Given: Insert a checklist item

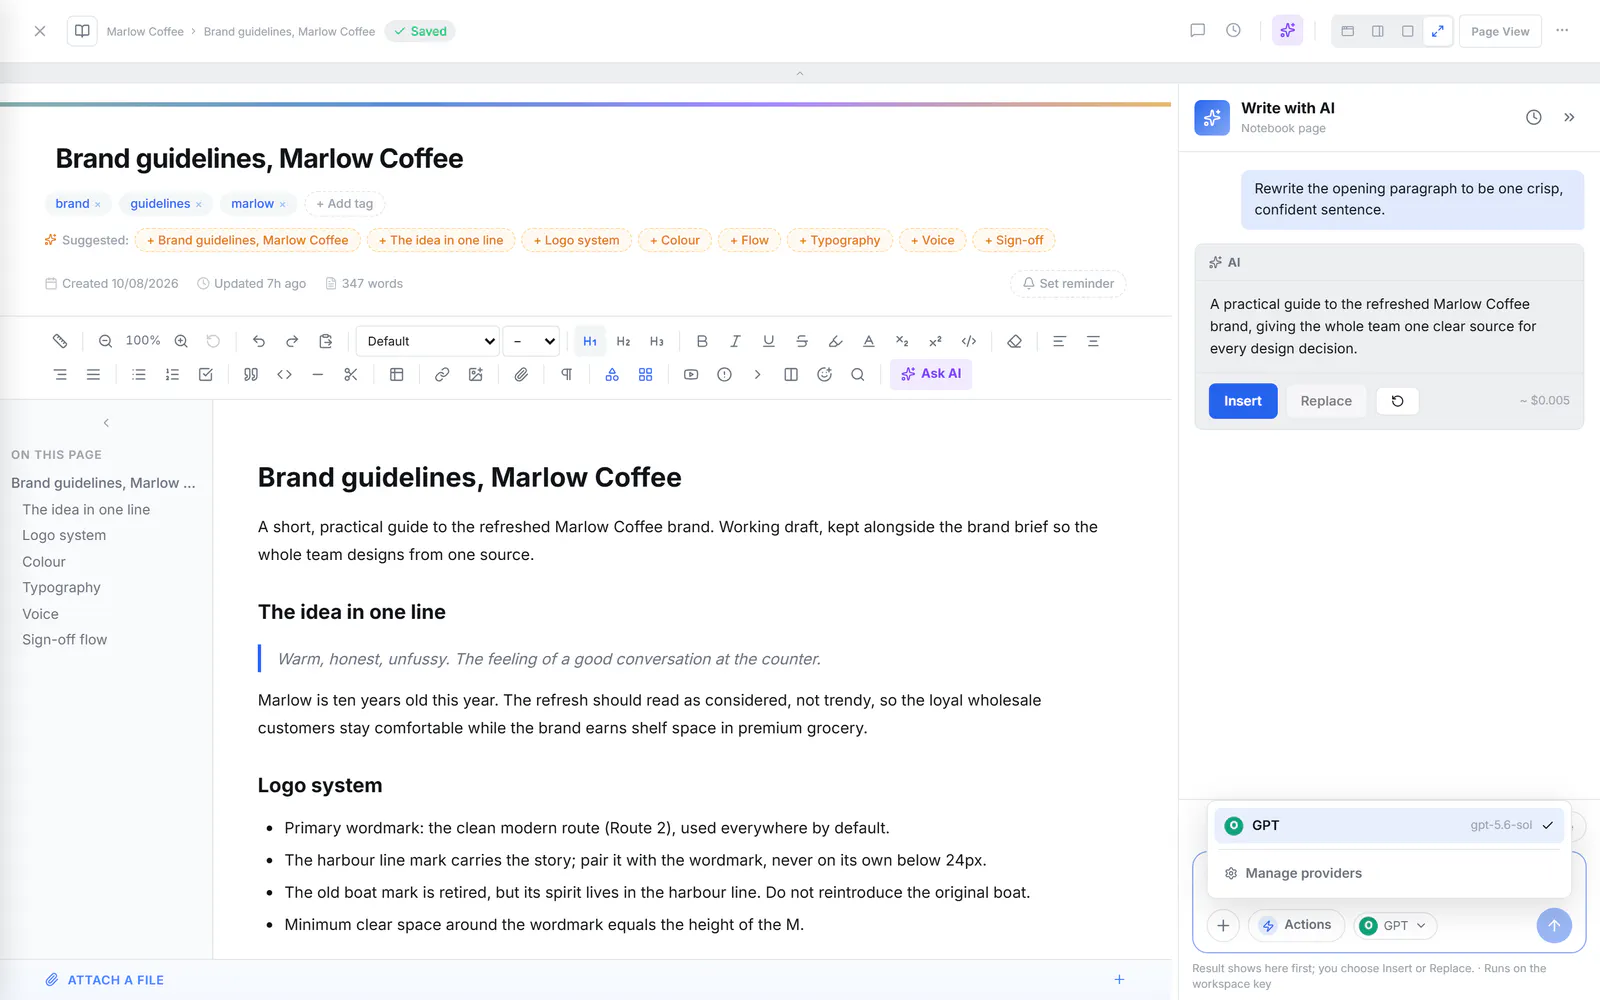Looking at the screenshot, I should point(206,374).
